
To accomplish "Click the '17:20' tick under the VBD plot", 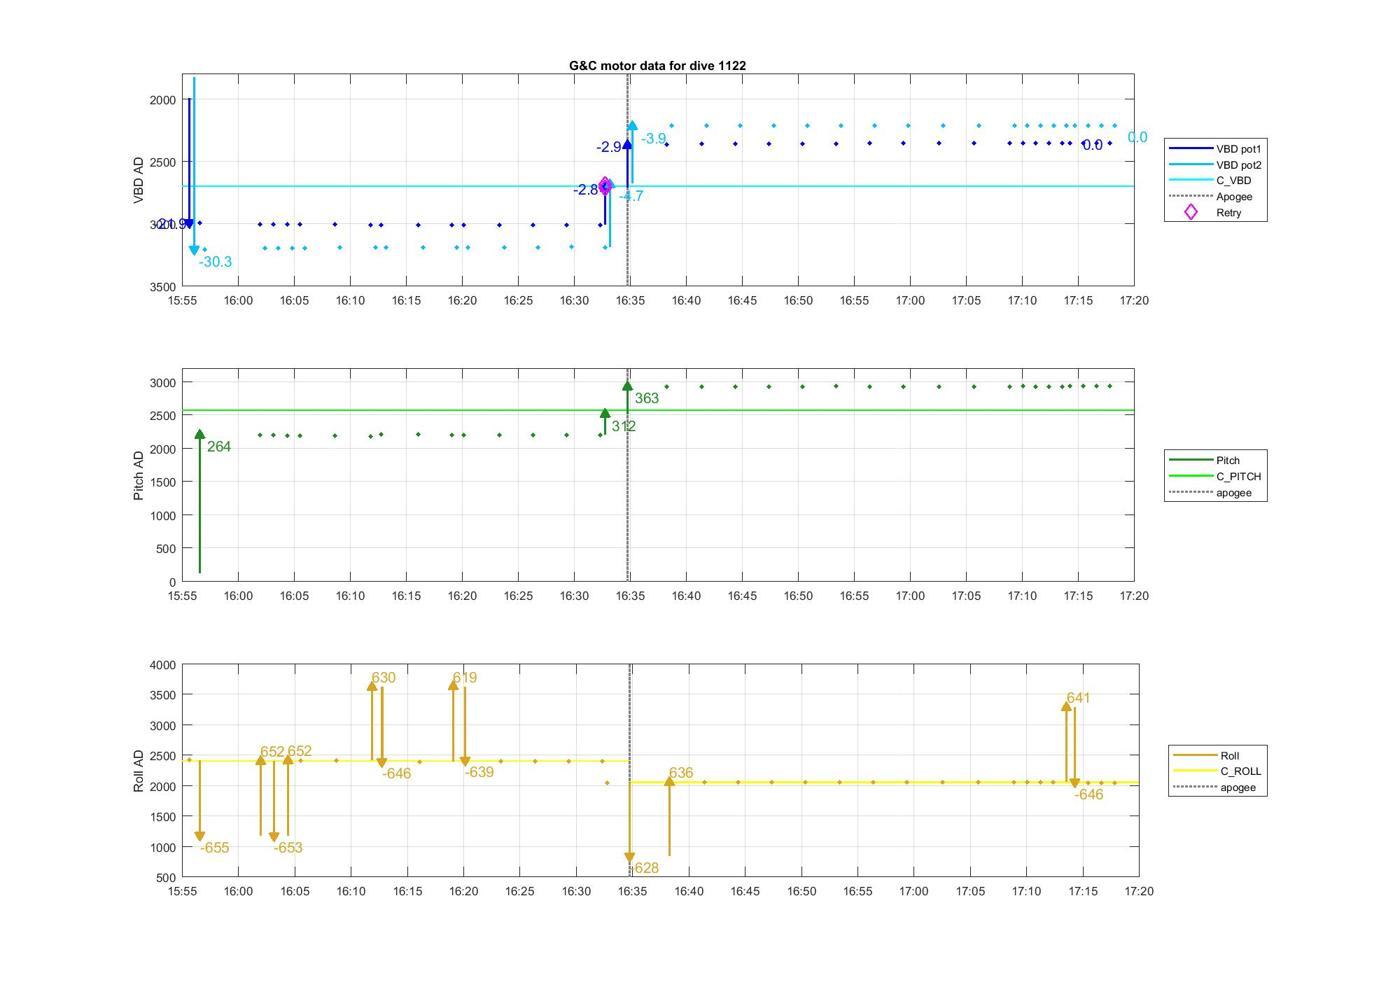I will tap(1134, 300).
